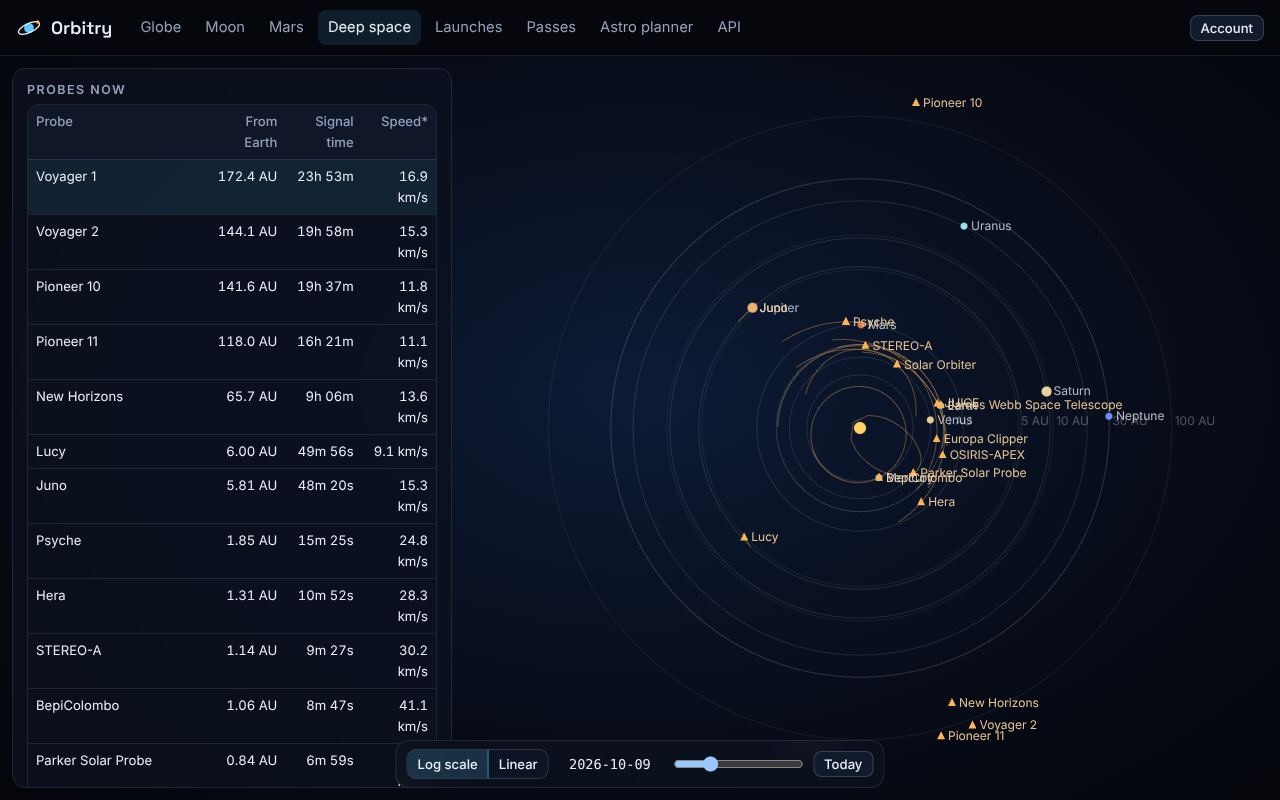Click the Saturn planet dot
Image resolution: width=1280 pixels, height=800 pixels.
point(1046,391)
